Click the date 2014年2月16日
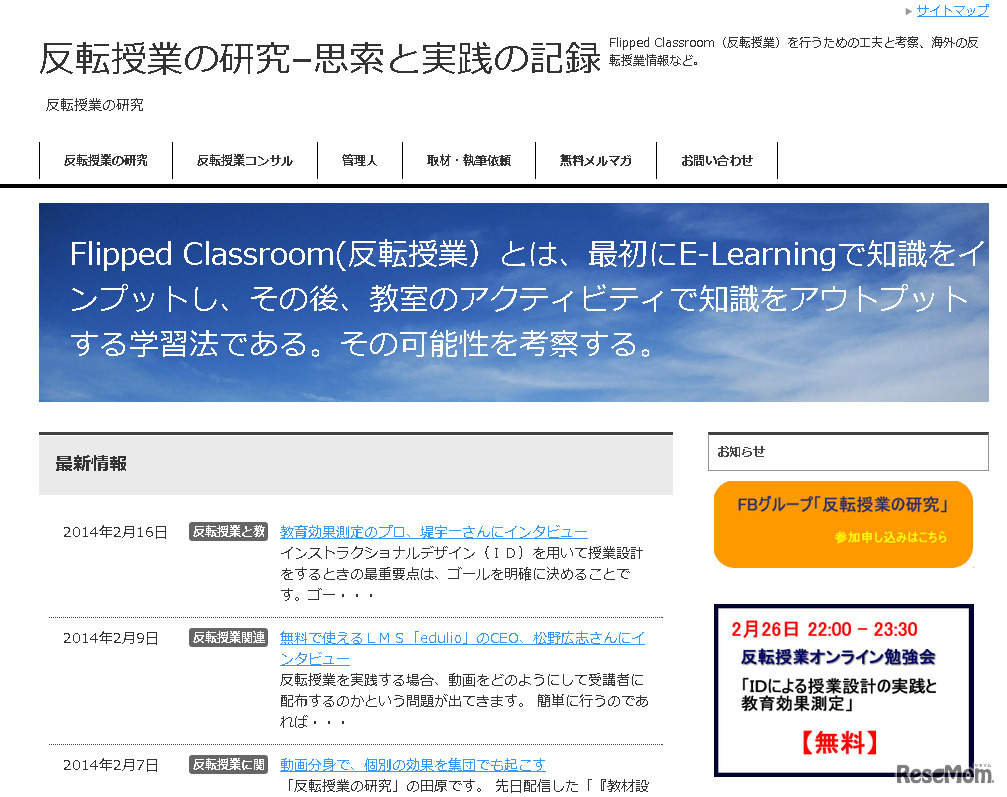 115,532
